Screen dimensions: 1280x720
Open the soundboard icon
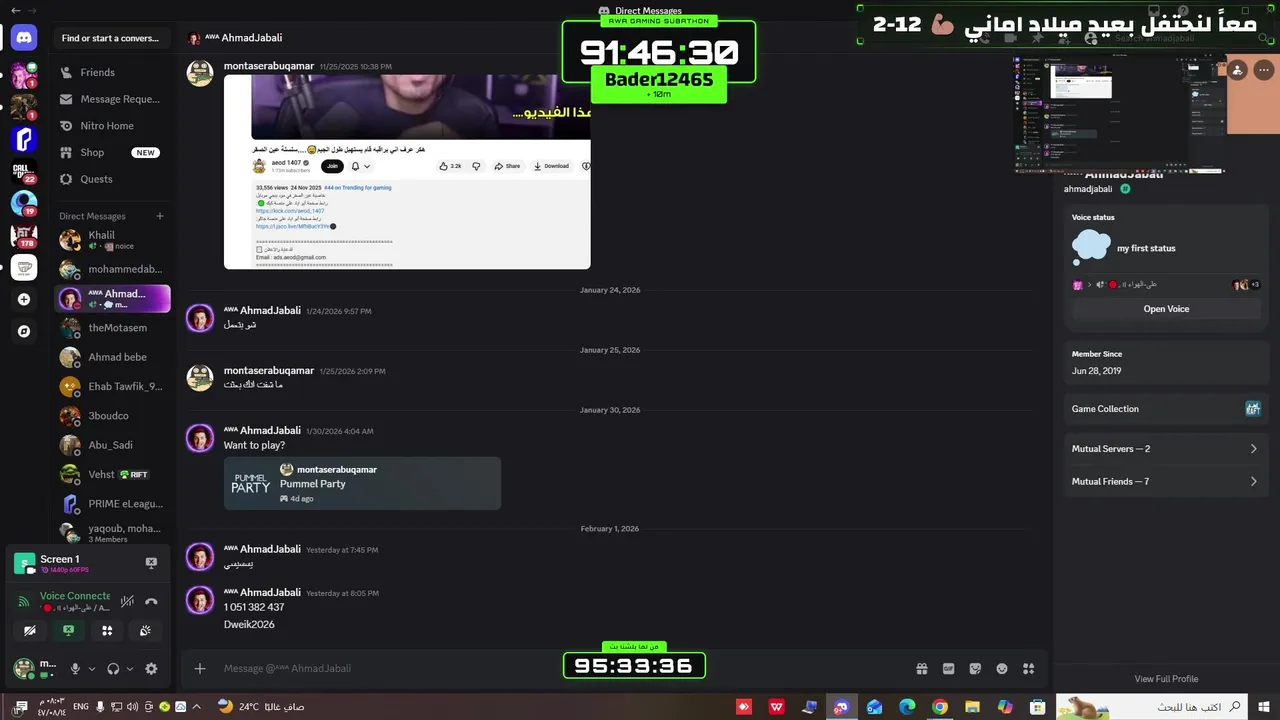pos(145,630)
